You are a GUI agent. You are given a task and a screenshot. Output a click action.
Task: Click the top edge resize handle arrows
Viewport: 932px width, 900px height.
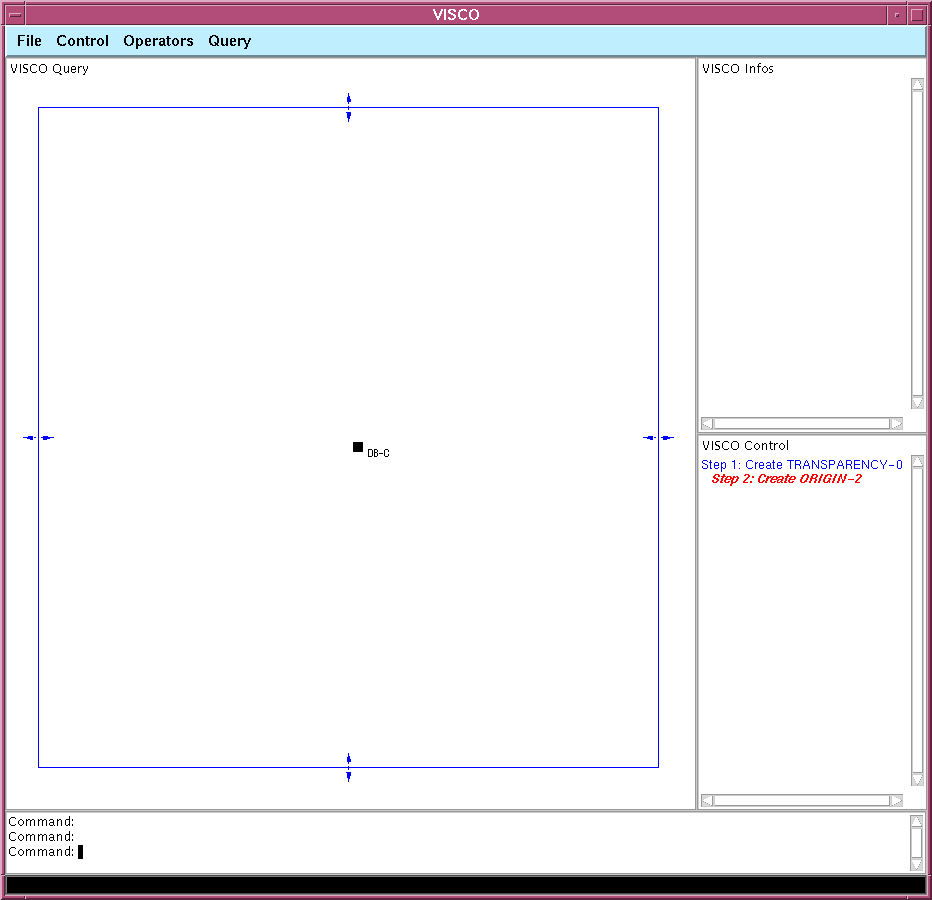tap(349, 108)
